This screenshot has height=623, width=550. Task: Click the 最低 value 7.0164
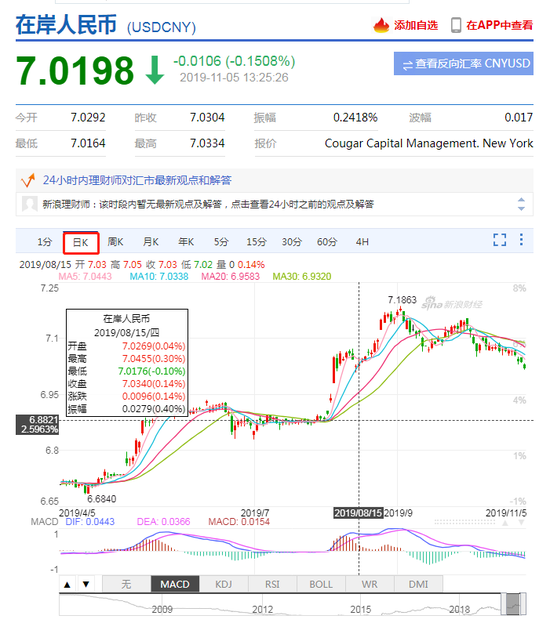pyautogui.click(x=88, y=143)
